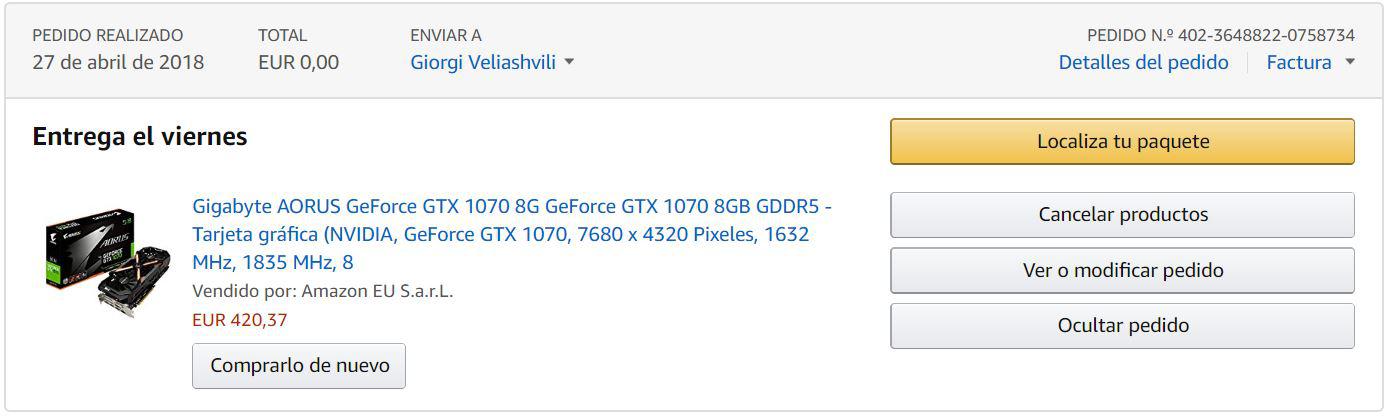Open the Giorgi Veliashvili recipient name link
Screen dimensions: 1391x418
[483, 63]
